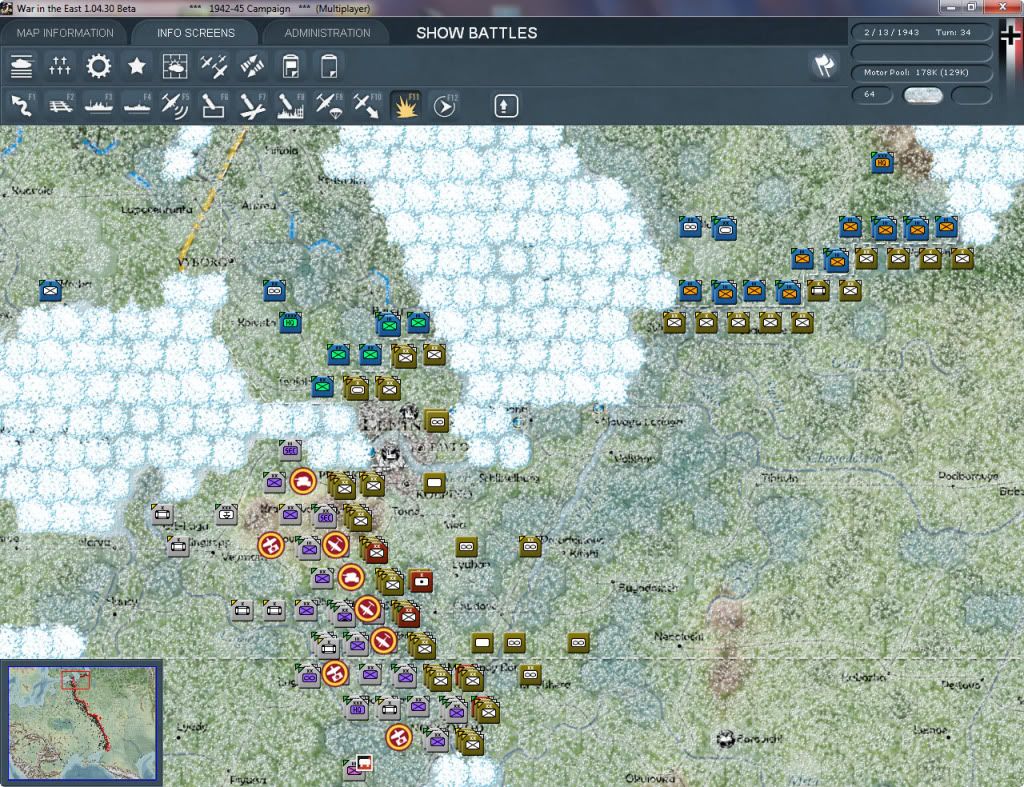This screenshot has height=787, width=1024.
Task: Click the speech bubble marker near Plyussa
Action: 364,762
